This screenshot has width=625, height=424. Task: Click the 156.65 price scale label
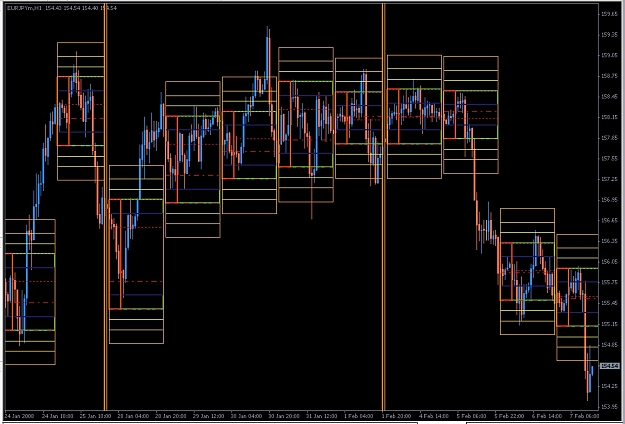pyautogui.click(x=611, y=220)
